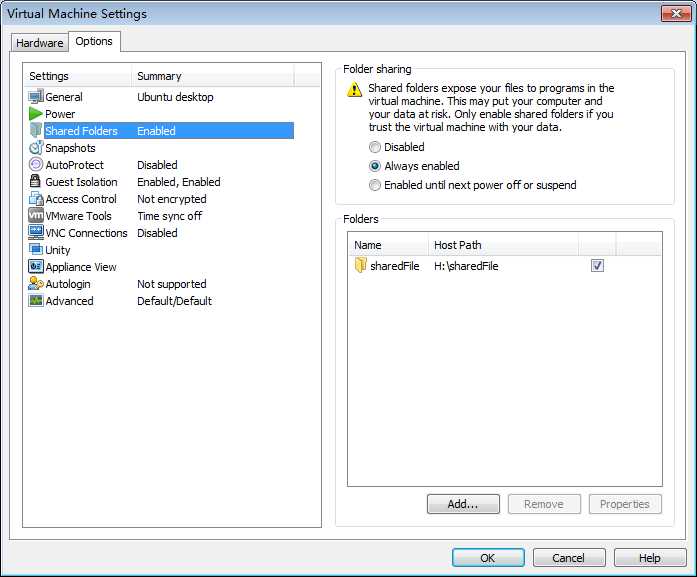The width and height of the screenshot is (697, 577).
Task: Click the Guest Isolation padlock icon
Action: [x=35, y=181]
